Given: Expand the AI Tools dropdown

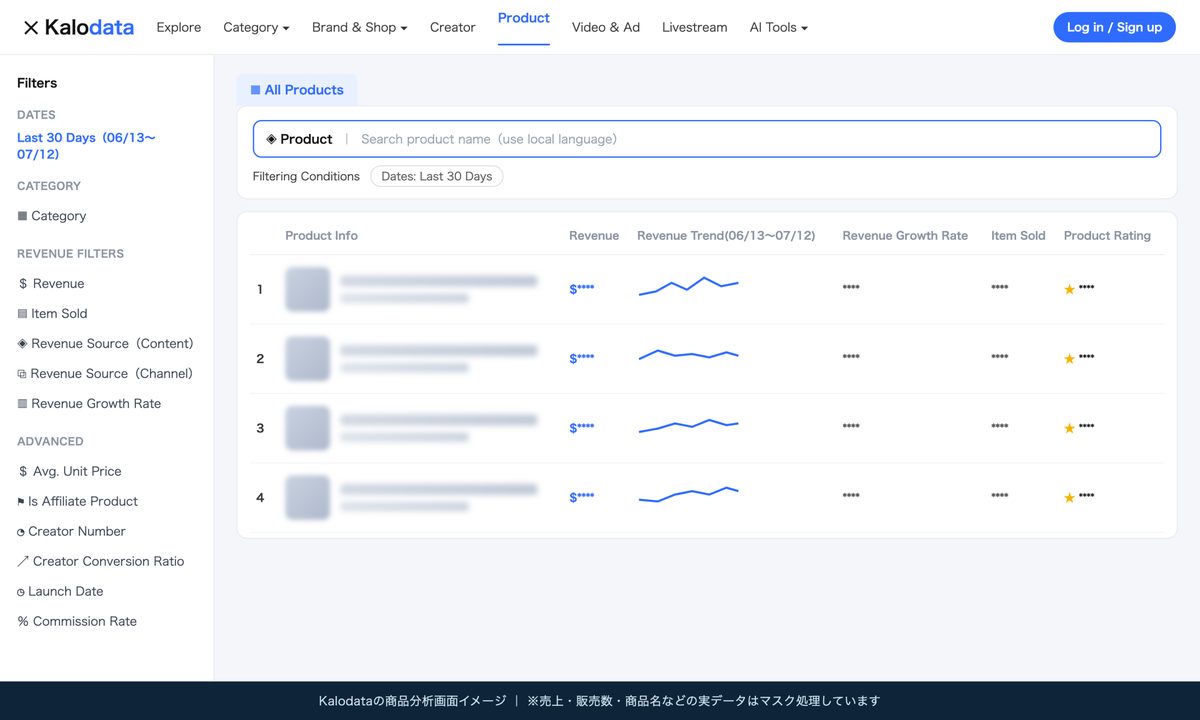Looking at the screenshot, I should pos(779,27).
